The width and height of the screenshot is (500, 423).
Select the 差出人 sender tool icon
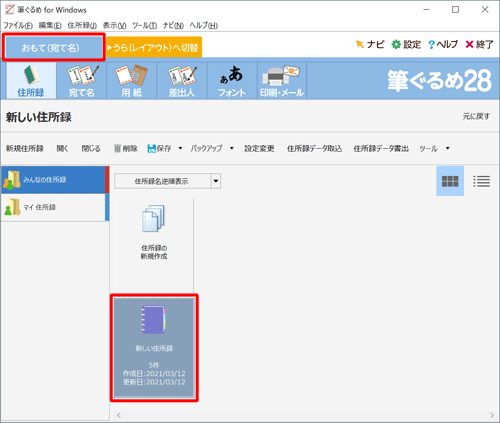click(182, 80)
